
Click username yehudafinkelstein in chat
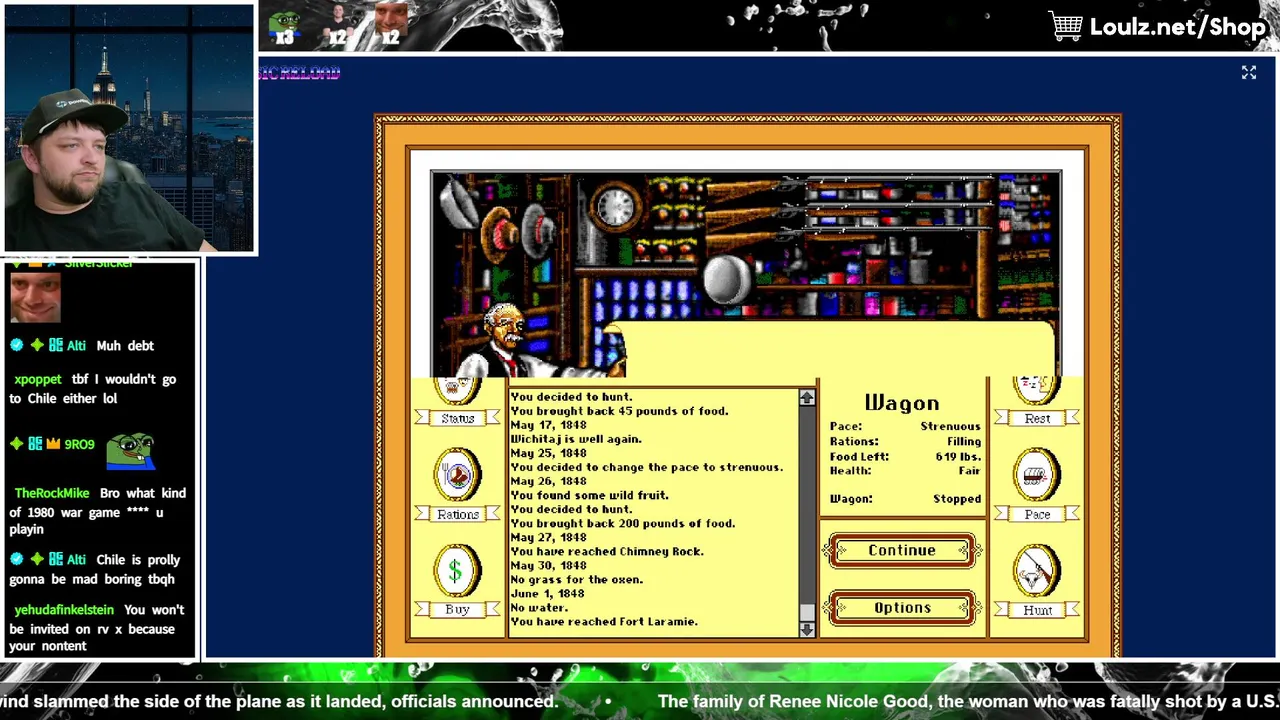(64, 609)
